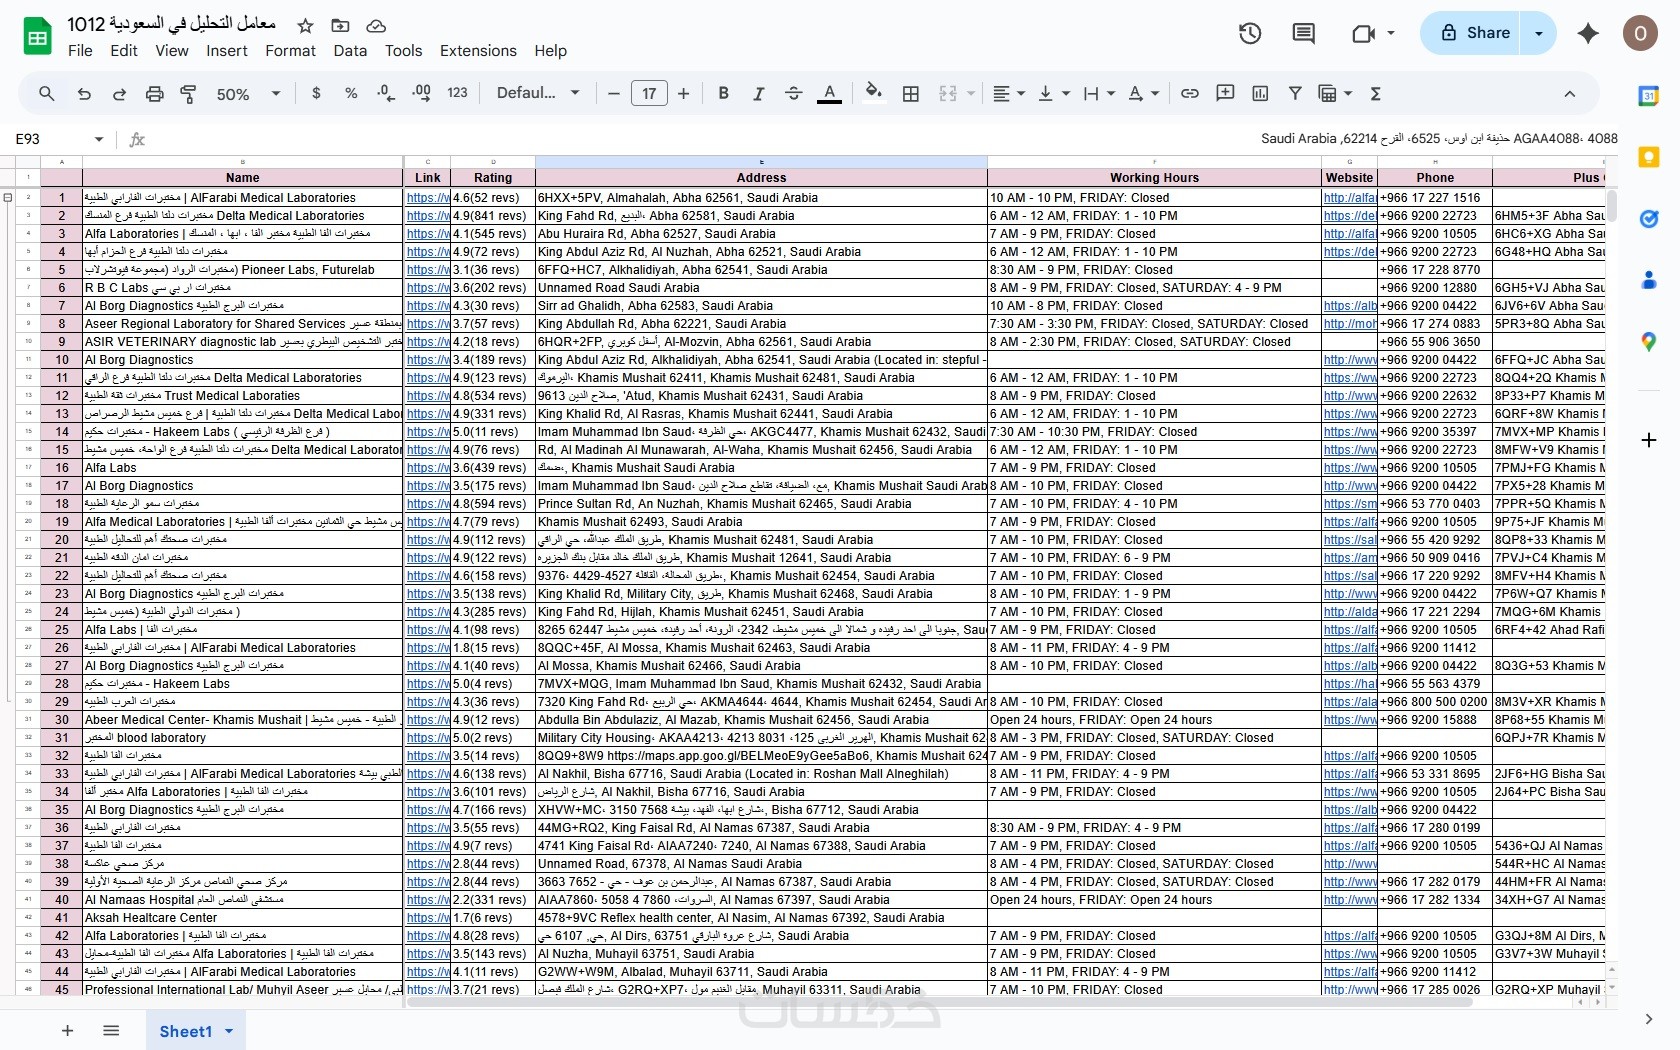Add a new sheet
1680x1050 pixels.
pyautogui.click(x=67, y=1031)
